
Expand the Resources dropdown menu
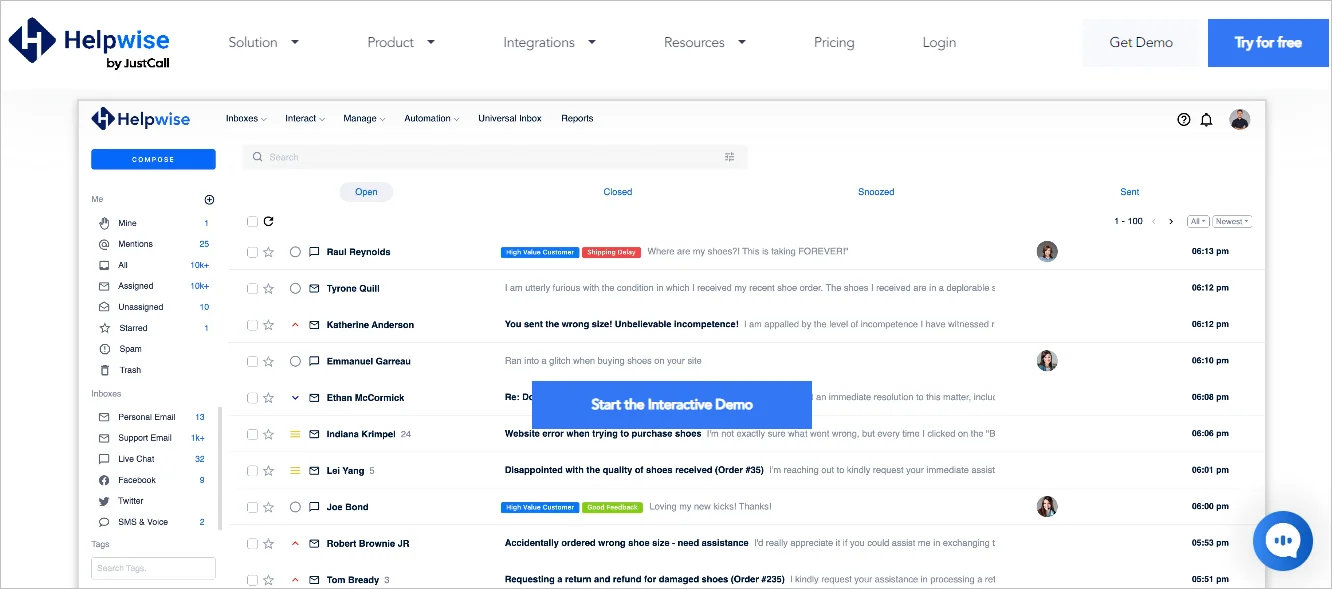click(x=705, y=42)
